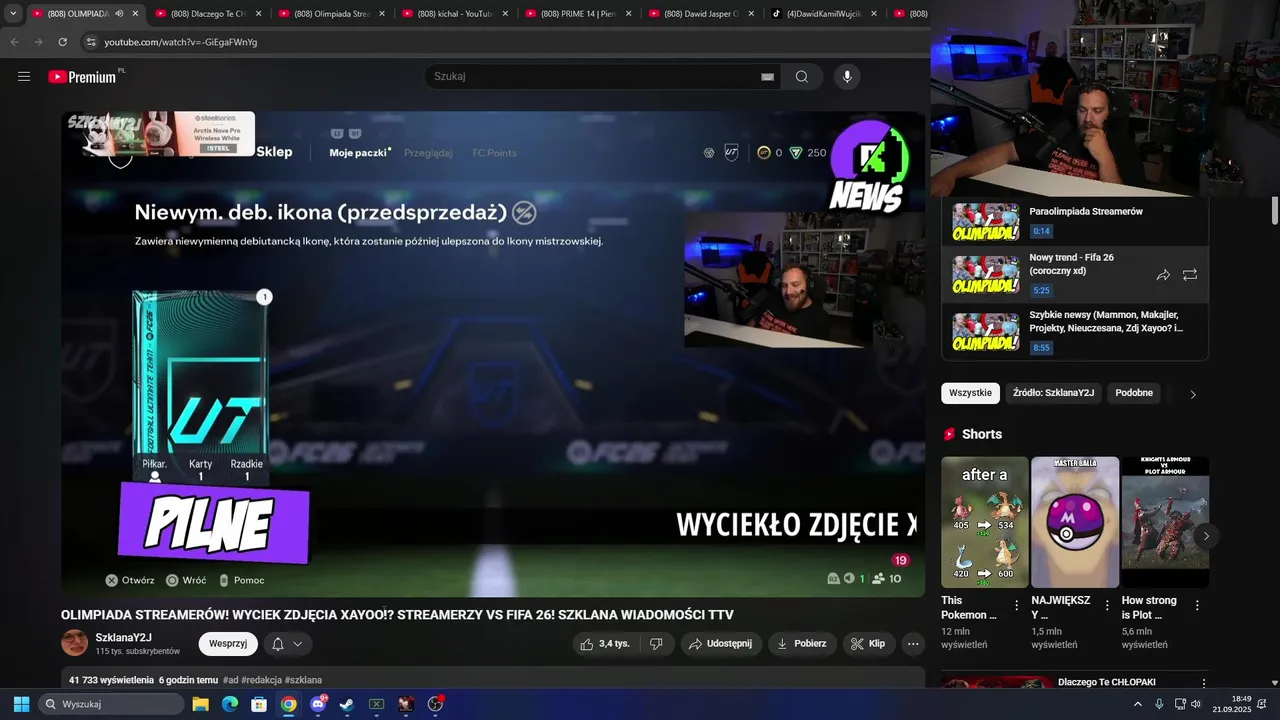Play Paraolimpiada Streamerów chapter
Viewport: 1280px width, 720px height.
pyautogui.click(x=1075, y=221)
